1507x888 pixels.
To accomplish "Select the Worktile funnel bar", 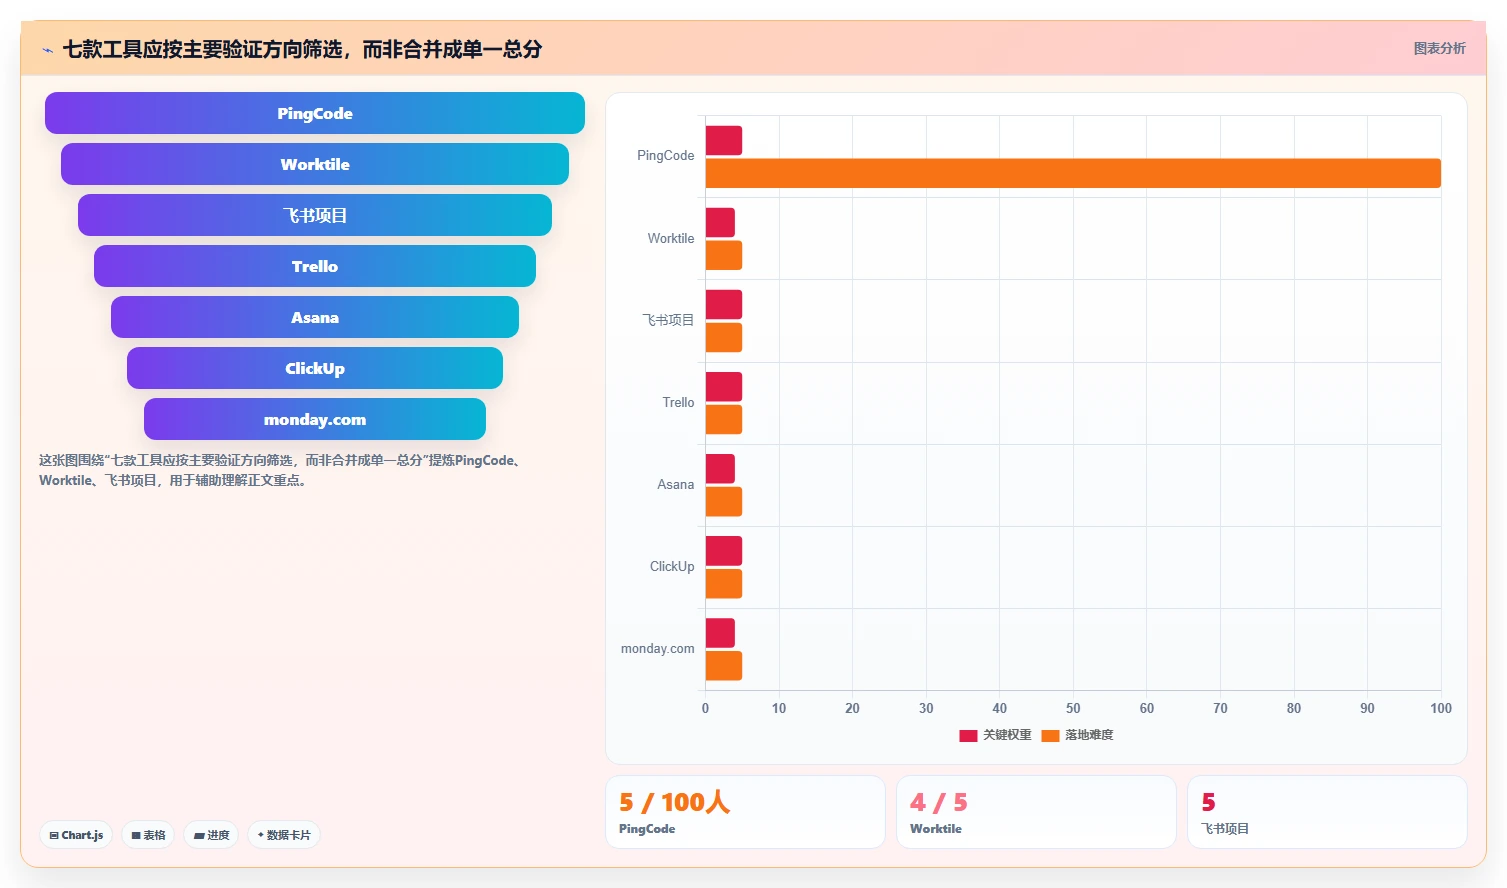I will point(315,164).
